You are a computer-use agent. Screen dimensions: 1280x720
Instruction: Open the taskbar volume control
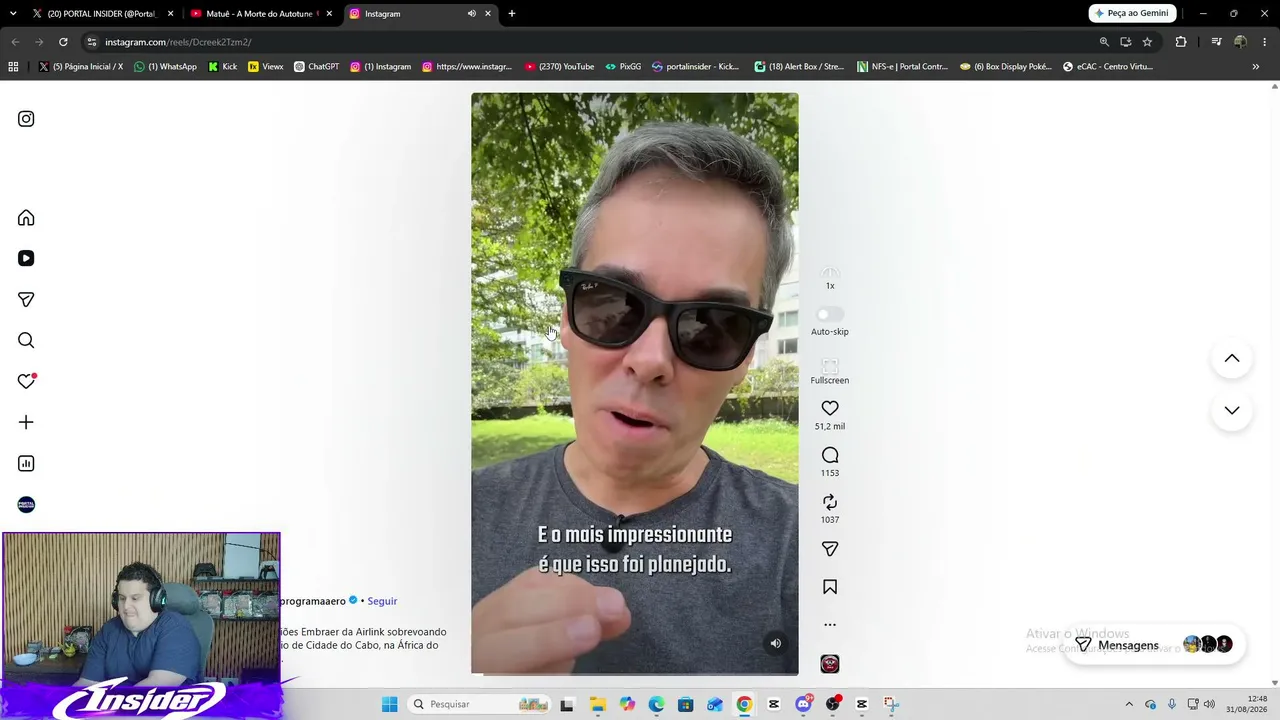pos(1209,704)
